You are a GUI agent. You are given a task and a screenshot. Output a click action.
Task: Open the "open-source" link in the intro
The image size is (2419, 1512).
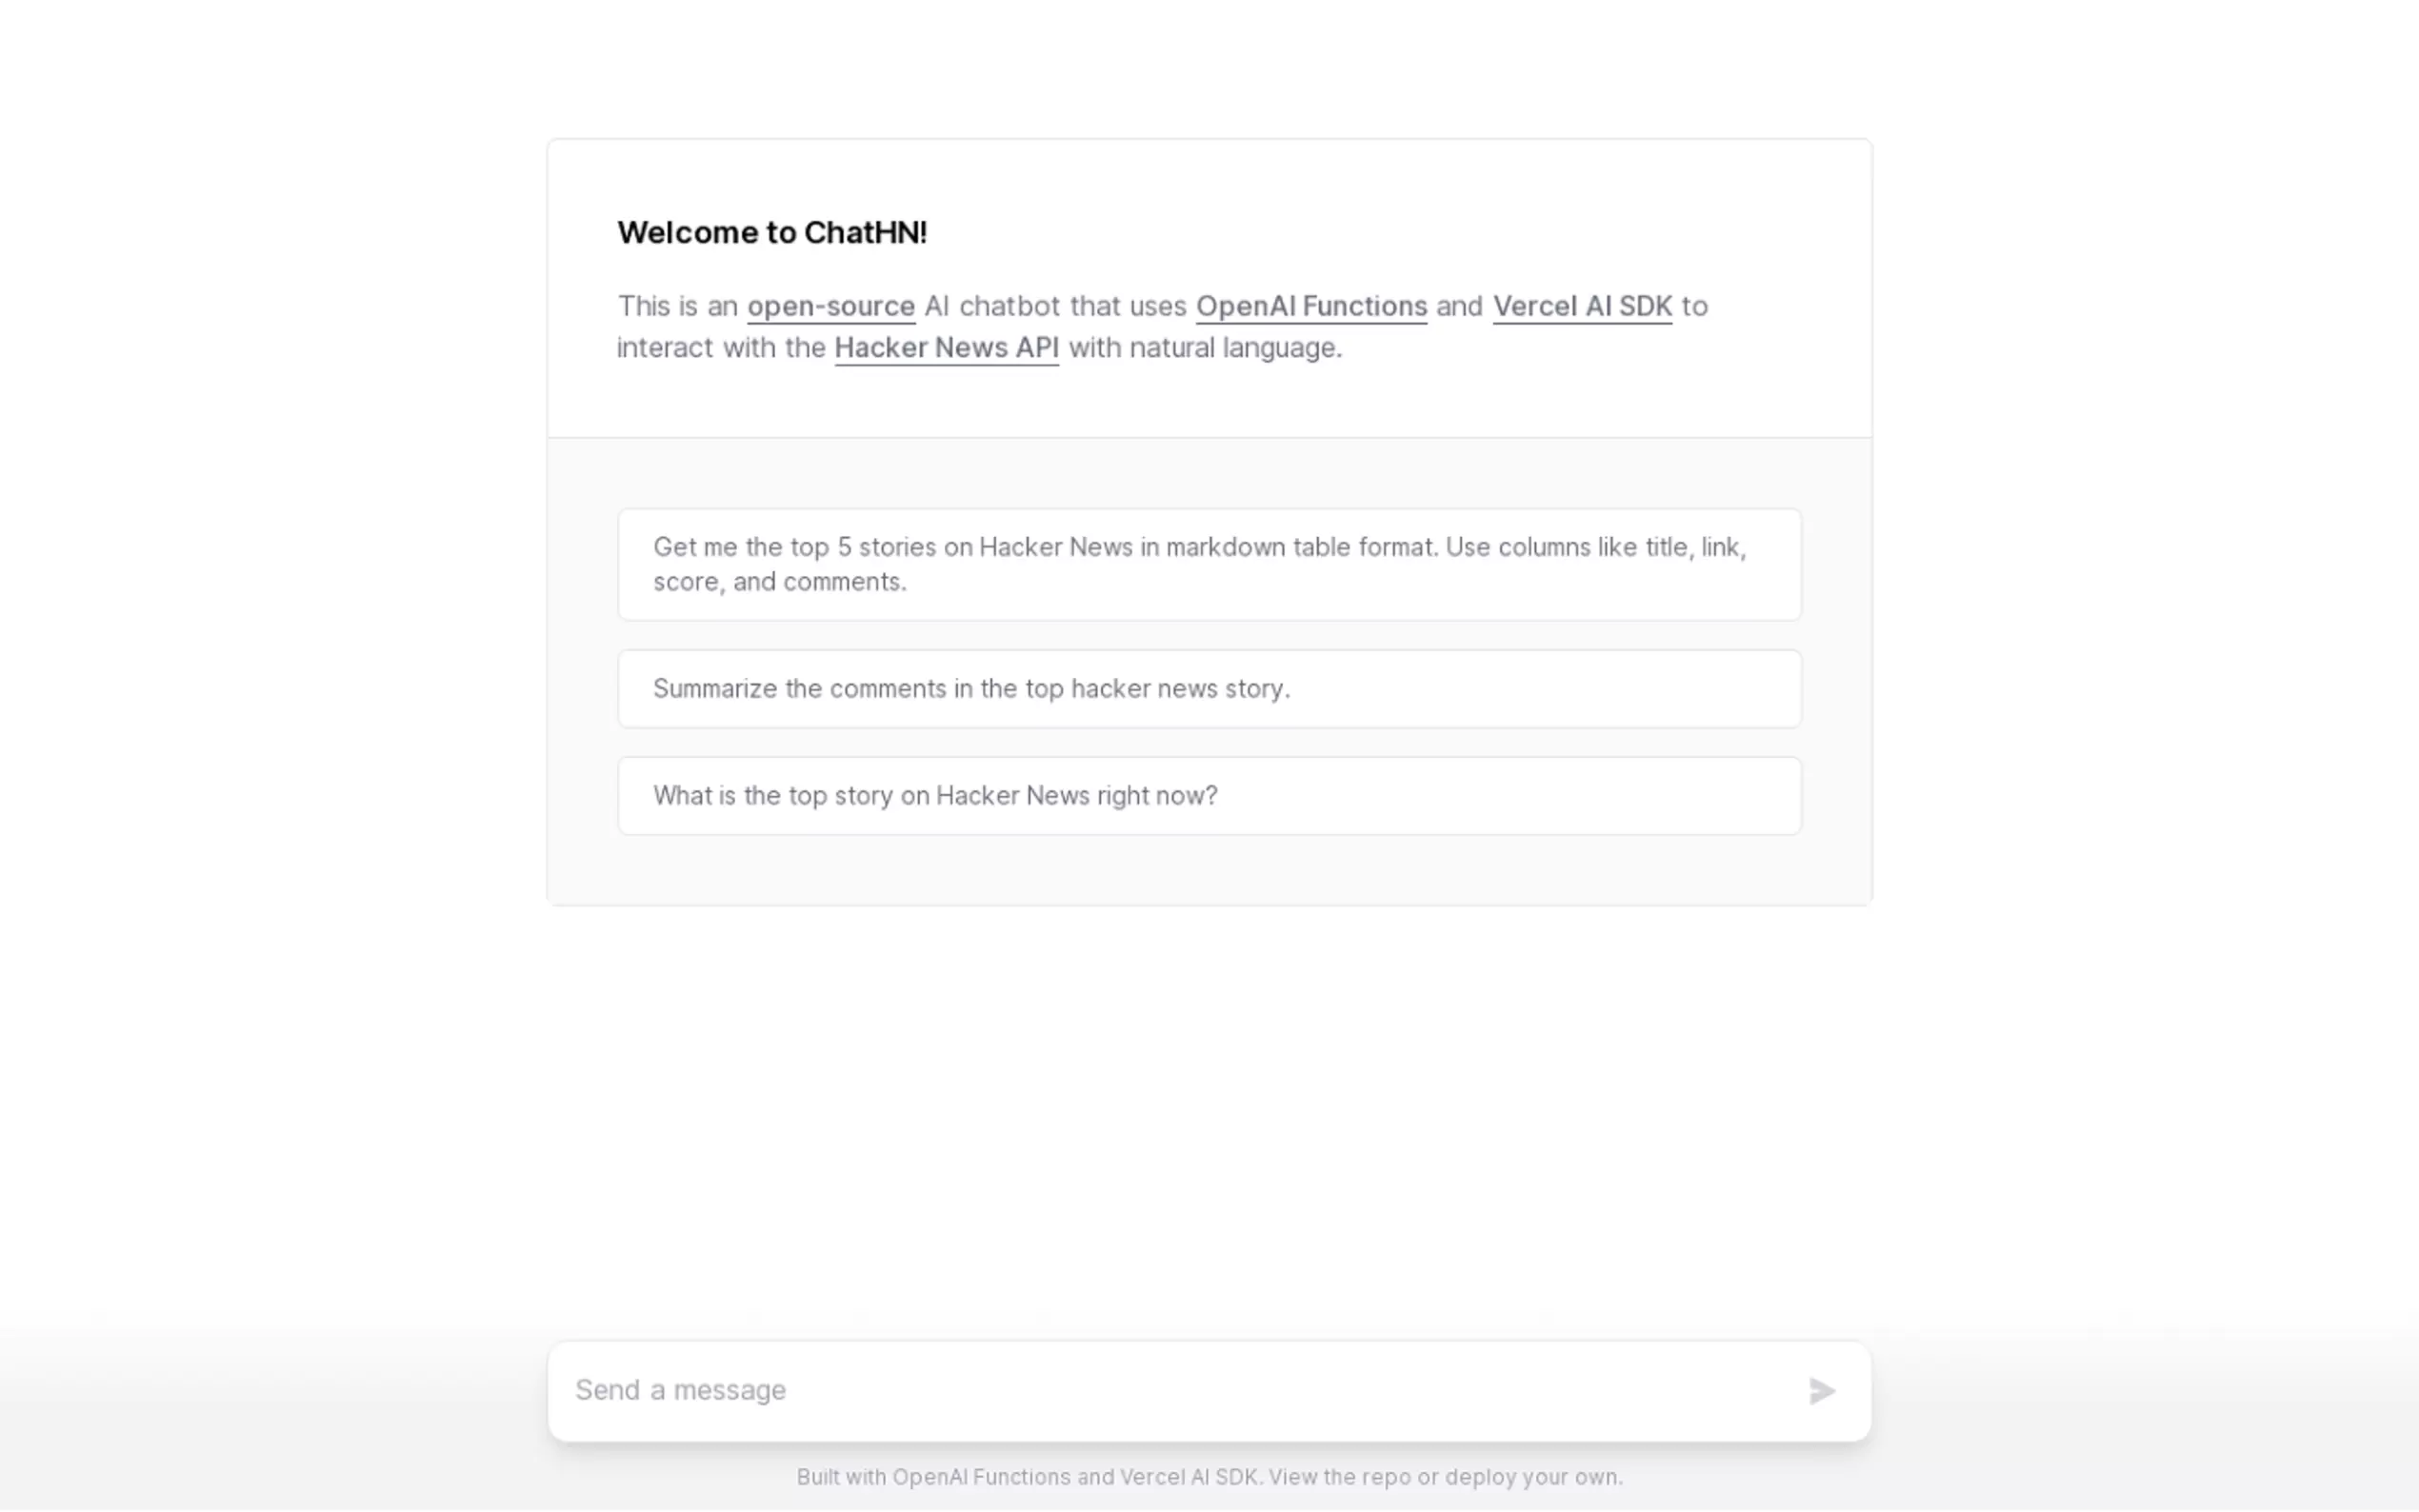830,306
